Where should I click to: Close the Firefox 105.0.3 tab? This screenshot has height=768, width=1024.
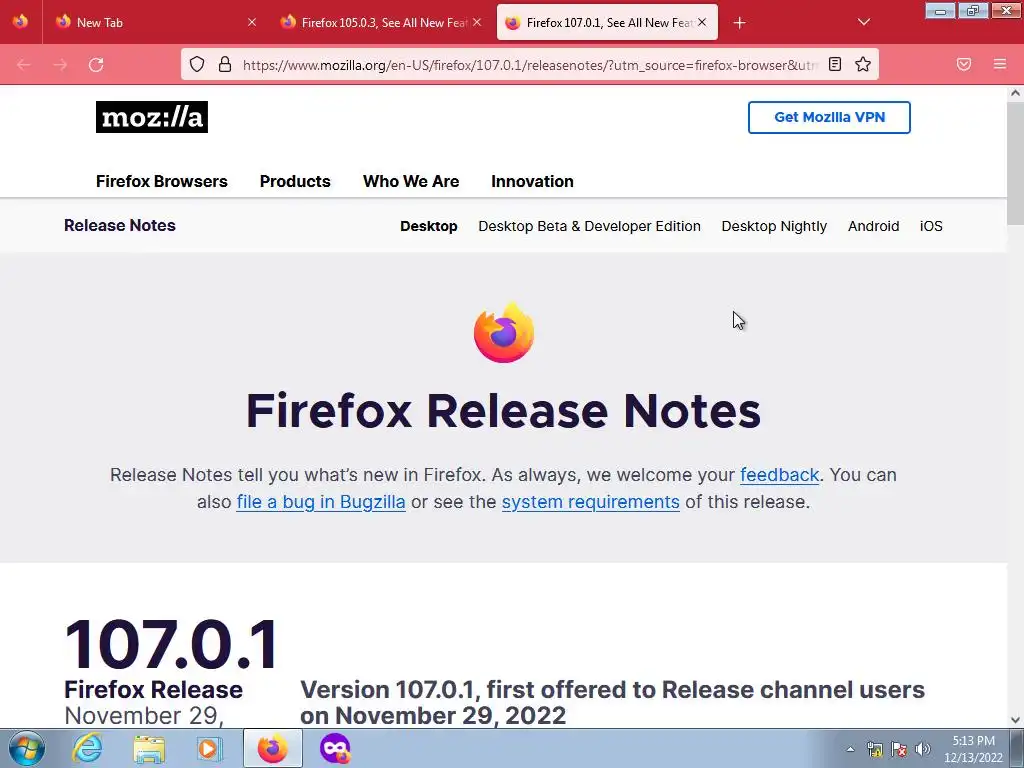[477, 22]
